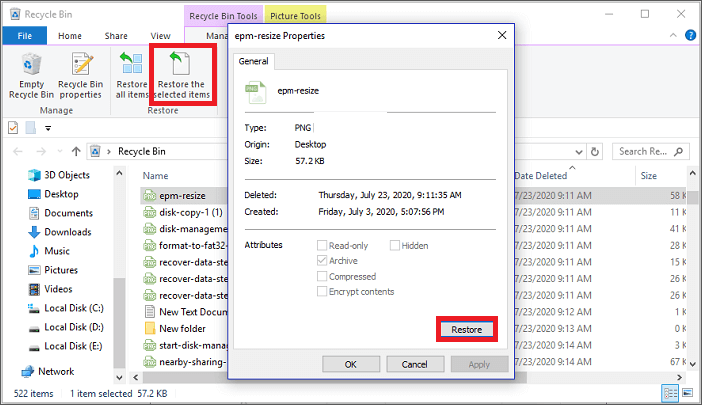Click Restore all items icon

(x=132, y=77)
